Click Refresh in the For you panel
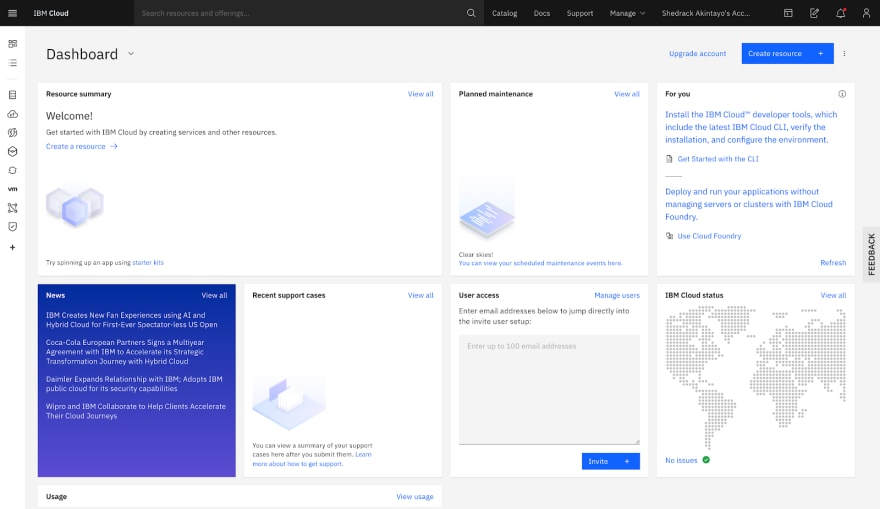Image resolution: width=880 pixels, height=509 pixels. [833, 262]
